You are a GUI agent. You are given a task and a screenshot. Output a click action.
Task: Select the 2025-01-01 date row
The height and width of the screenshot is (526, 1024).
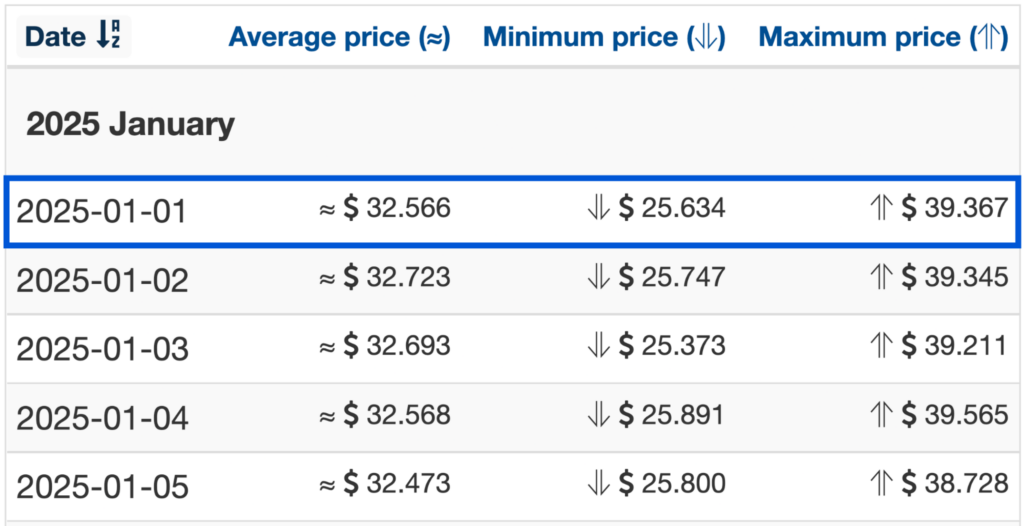point(512,212)
